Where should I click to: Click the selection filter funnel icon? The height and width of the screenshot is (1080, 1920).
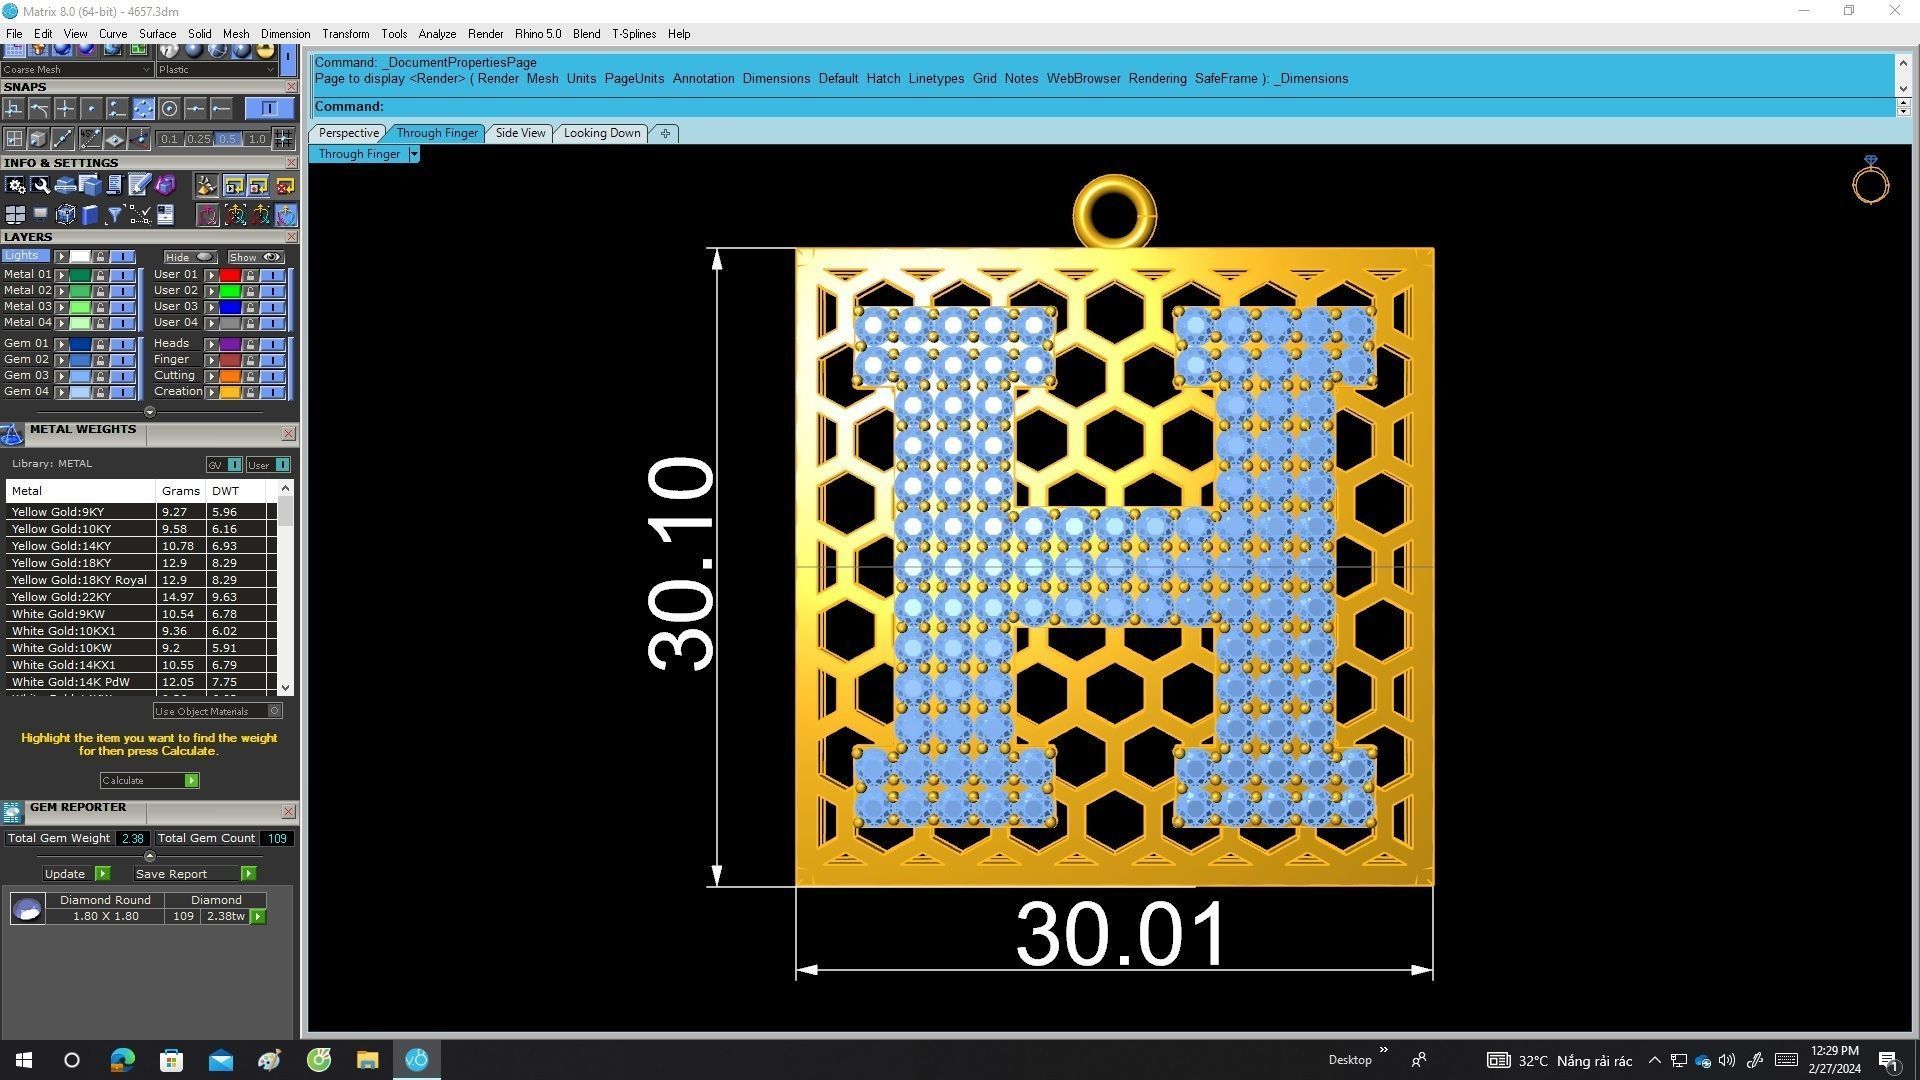click(x=114, y=215)
